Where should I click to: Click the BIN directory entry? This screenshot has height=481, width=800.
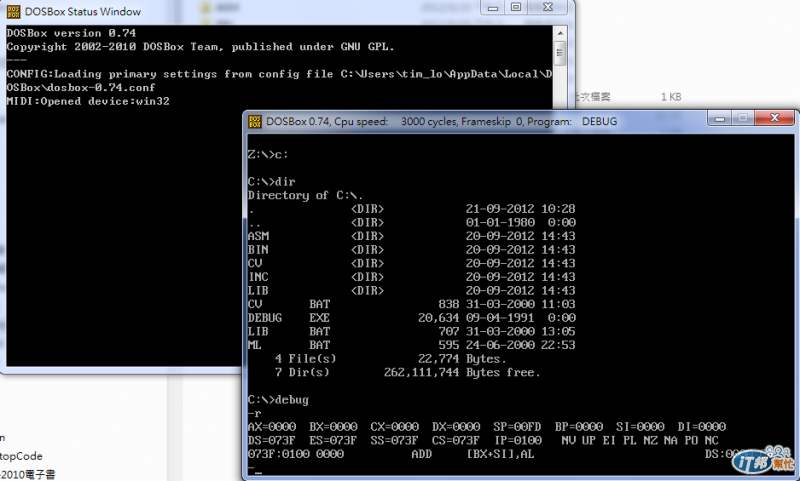tap(411, 250)
